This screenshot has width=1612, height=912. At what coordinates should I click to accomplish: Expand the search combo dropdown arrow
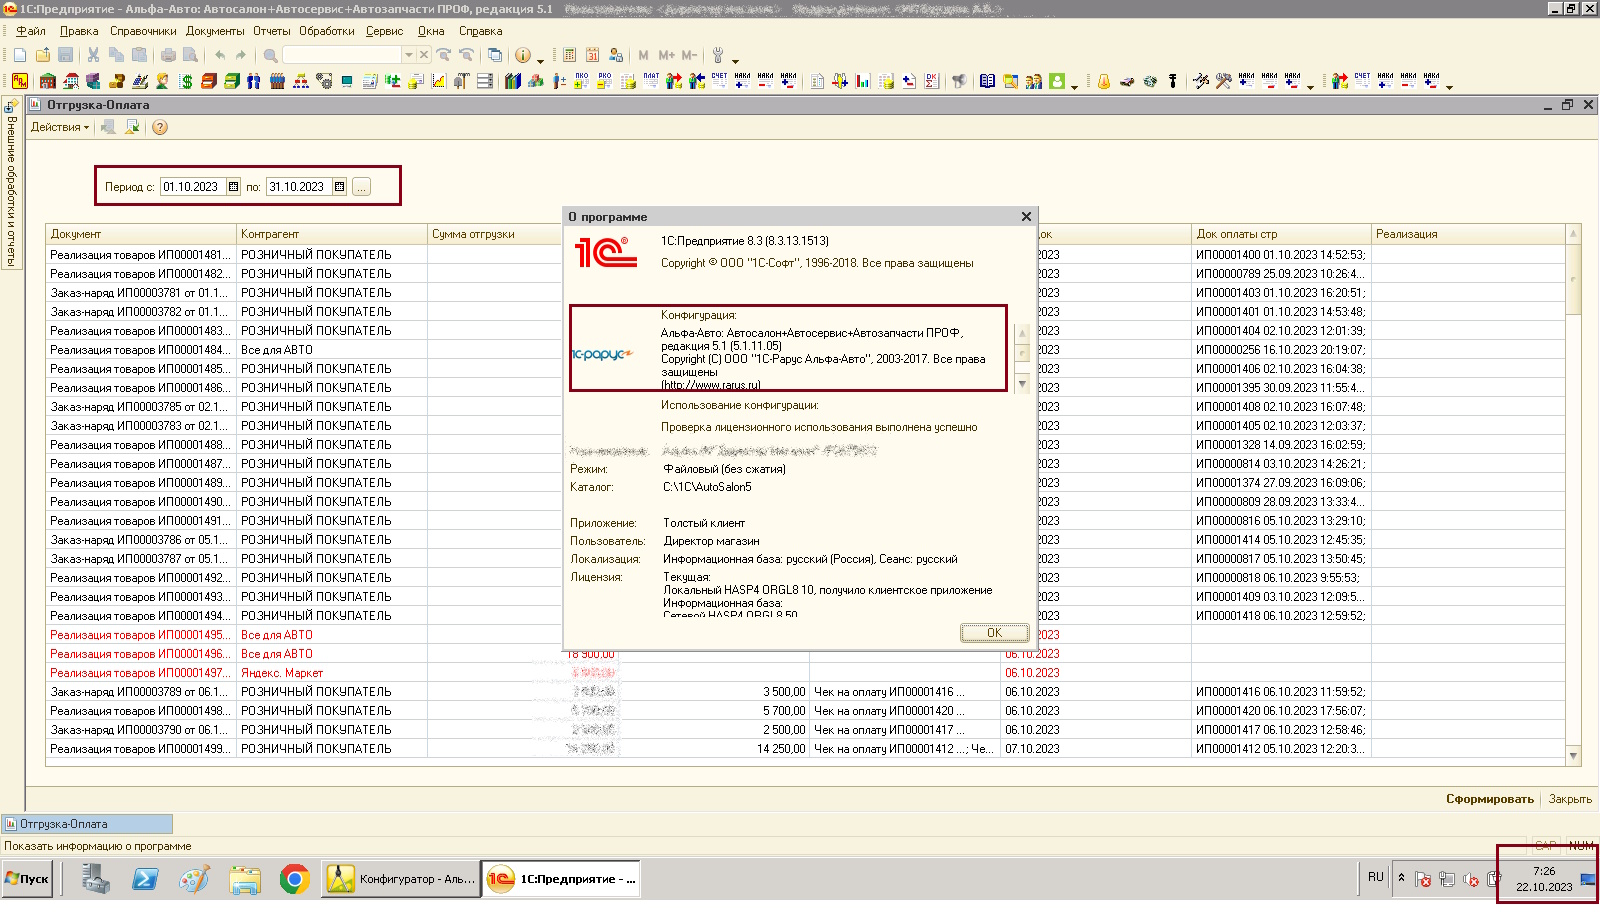[408, 55]
